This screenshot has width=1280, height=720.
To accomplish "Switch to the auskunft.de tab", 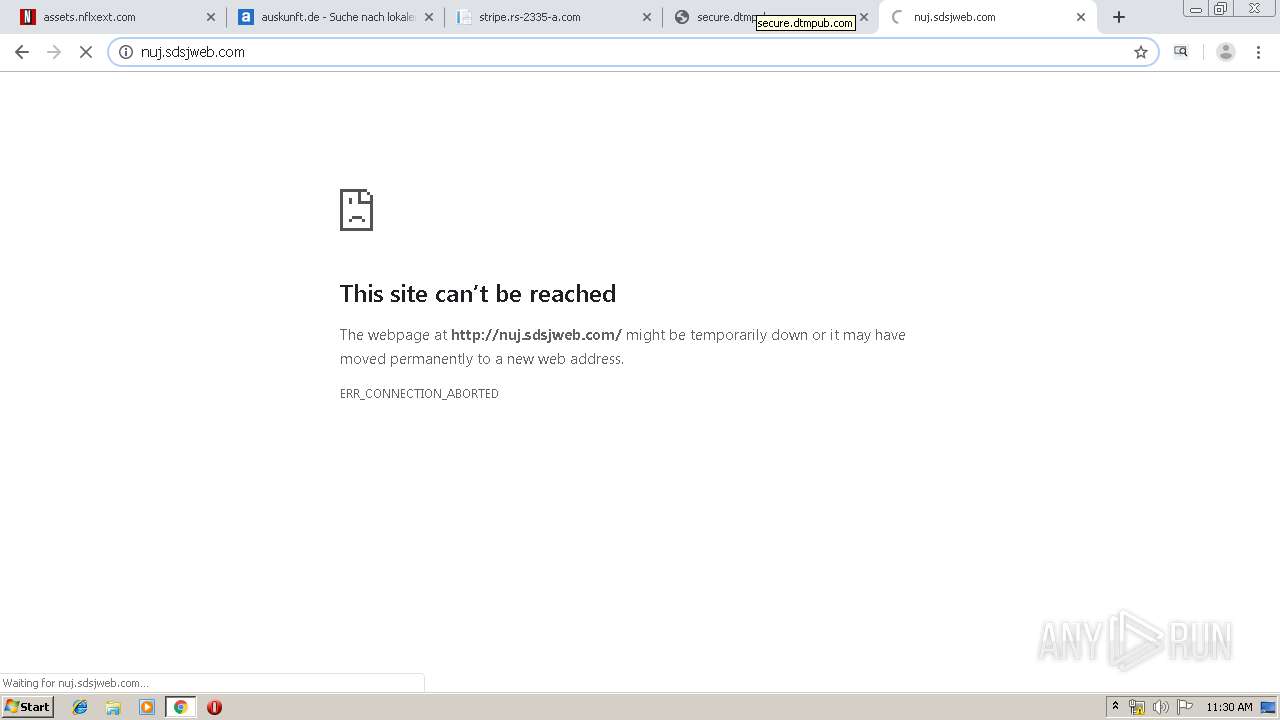I will coord(335,17).
